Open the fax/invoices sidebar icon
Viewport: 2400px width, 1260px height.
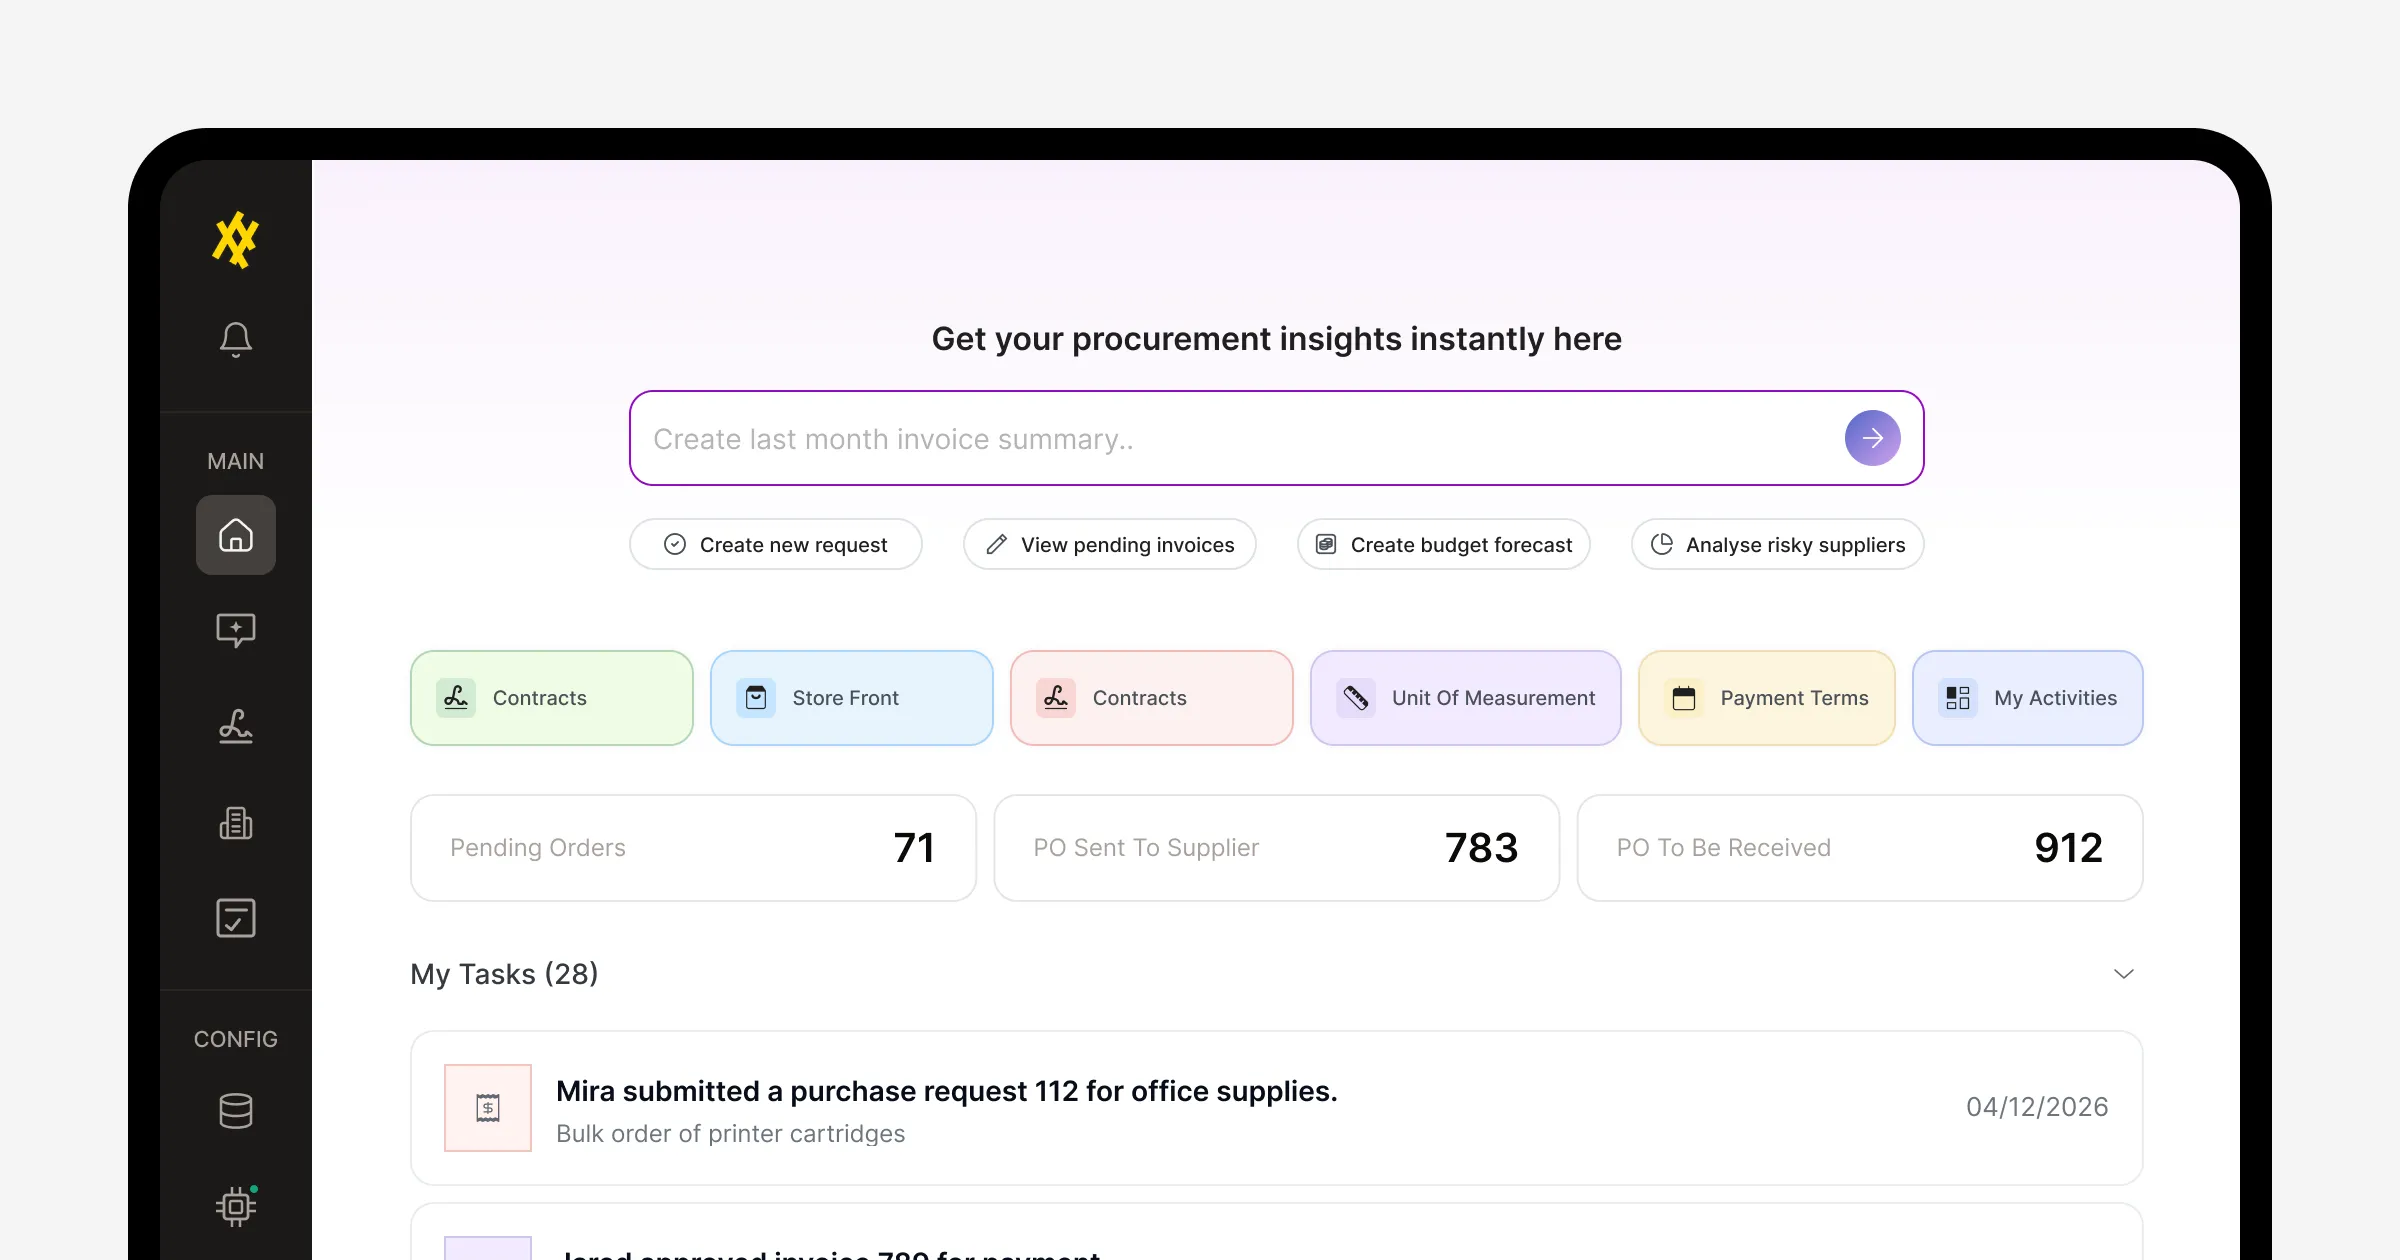coord(235,822)
